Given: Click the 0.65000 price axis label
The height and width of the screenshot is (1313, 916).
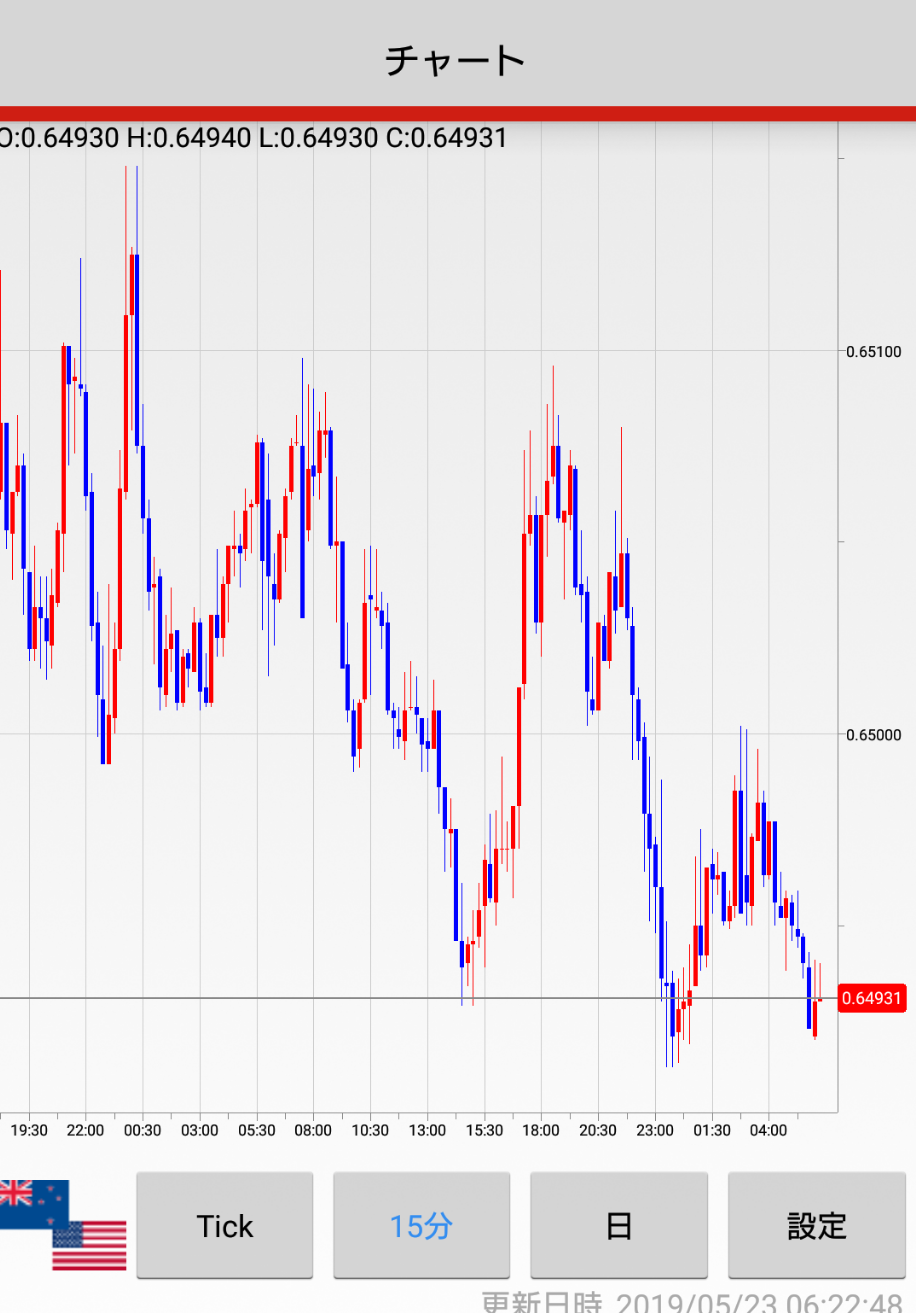Looking at the screenshot, I should point(873,735).
